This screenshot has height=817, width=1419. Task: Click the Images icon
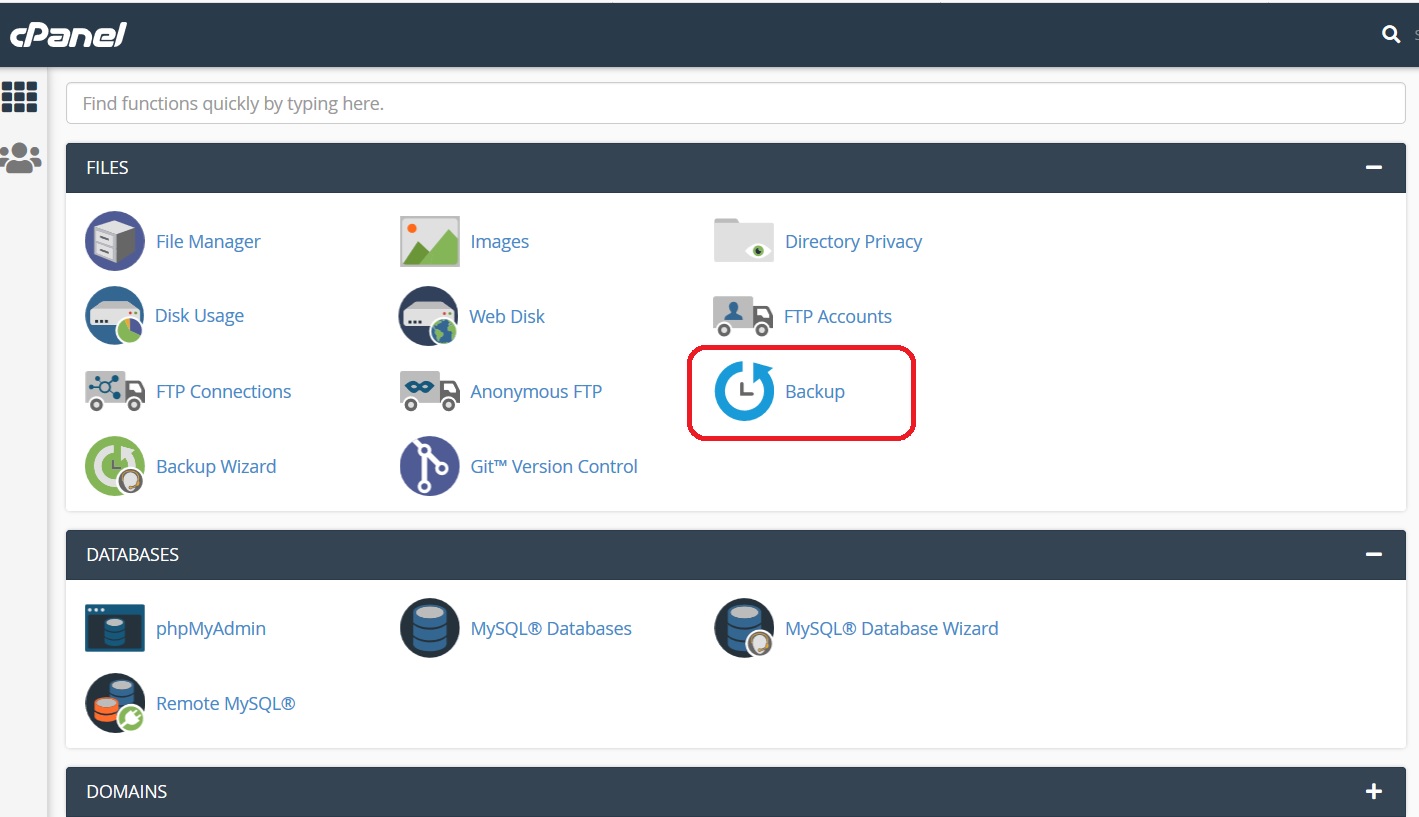click(x=429, y=241)
